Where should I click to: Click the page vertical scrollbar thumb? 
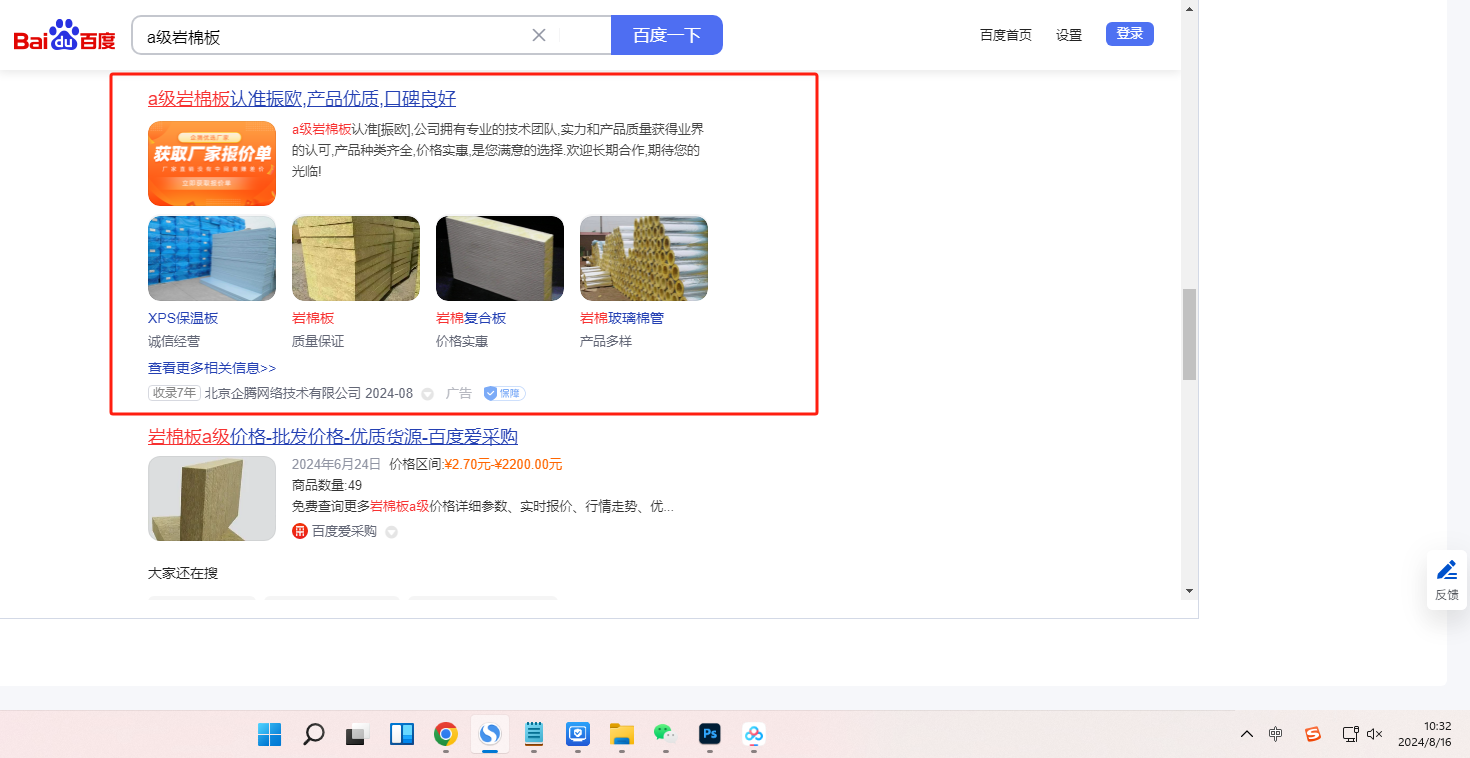[1189, 334]
